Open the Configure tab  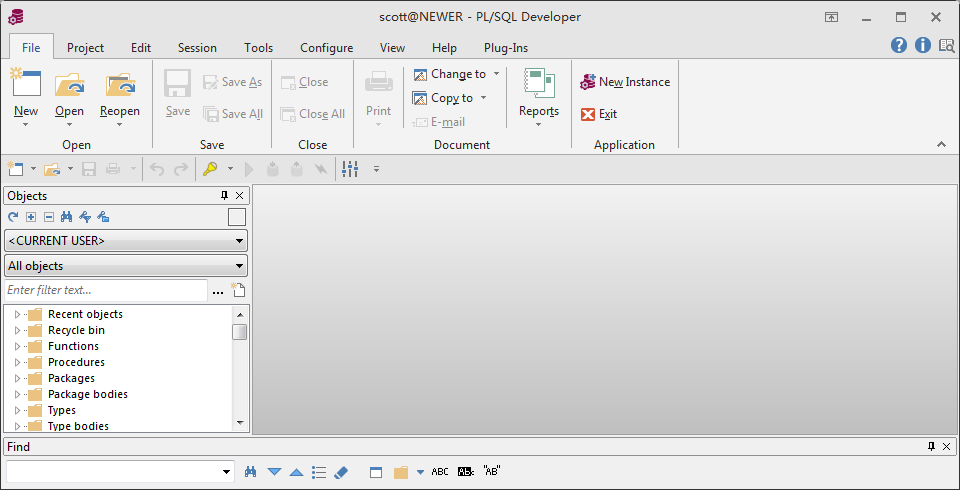point(326,48)
